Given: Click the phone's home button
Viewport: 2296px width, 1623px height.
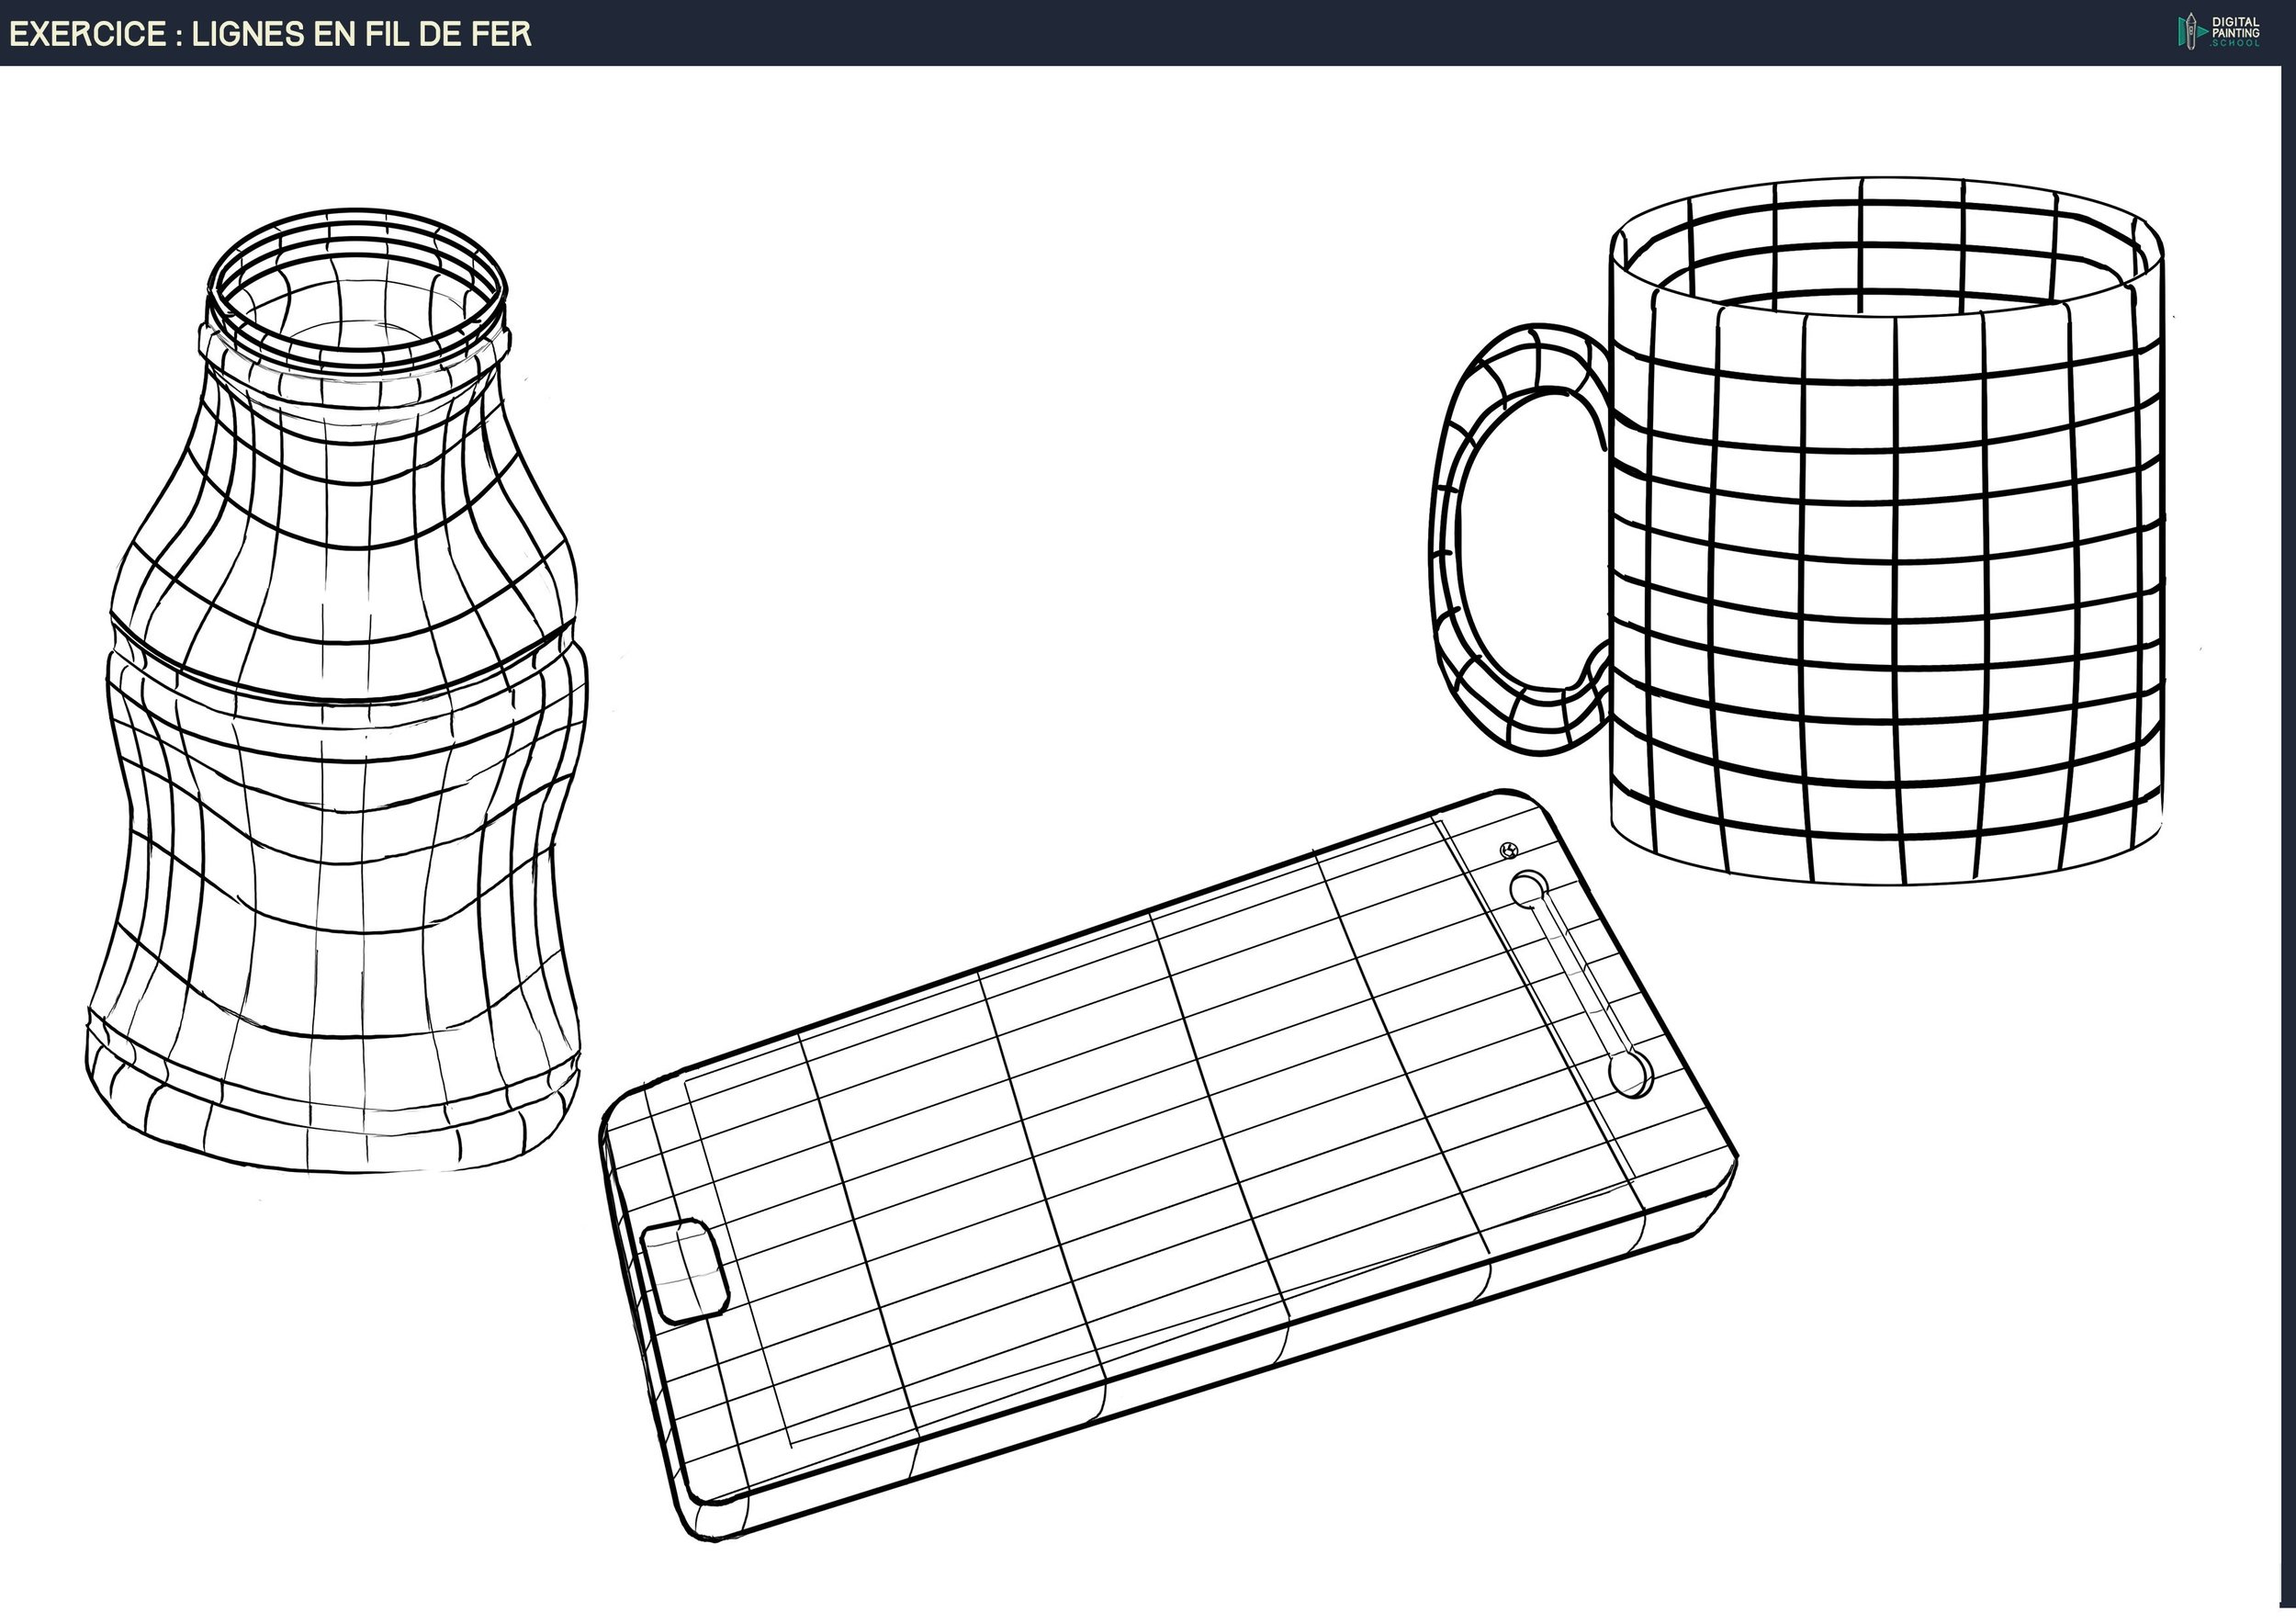Looking at the screenshot, I should (x=685, y=1271).
